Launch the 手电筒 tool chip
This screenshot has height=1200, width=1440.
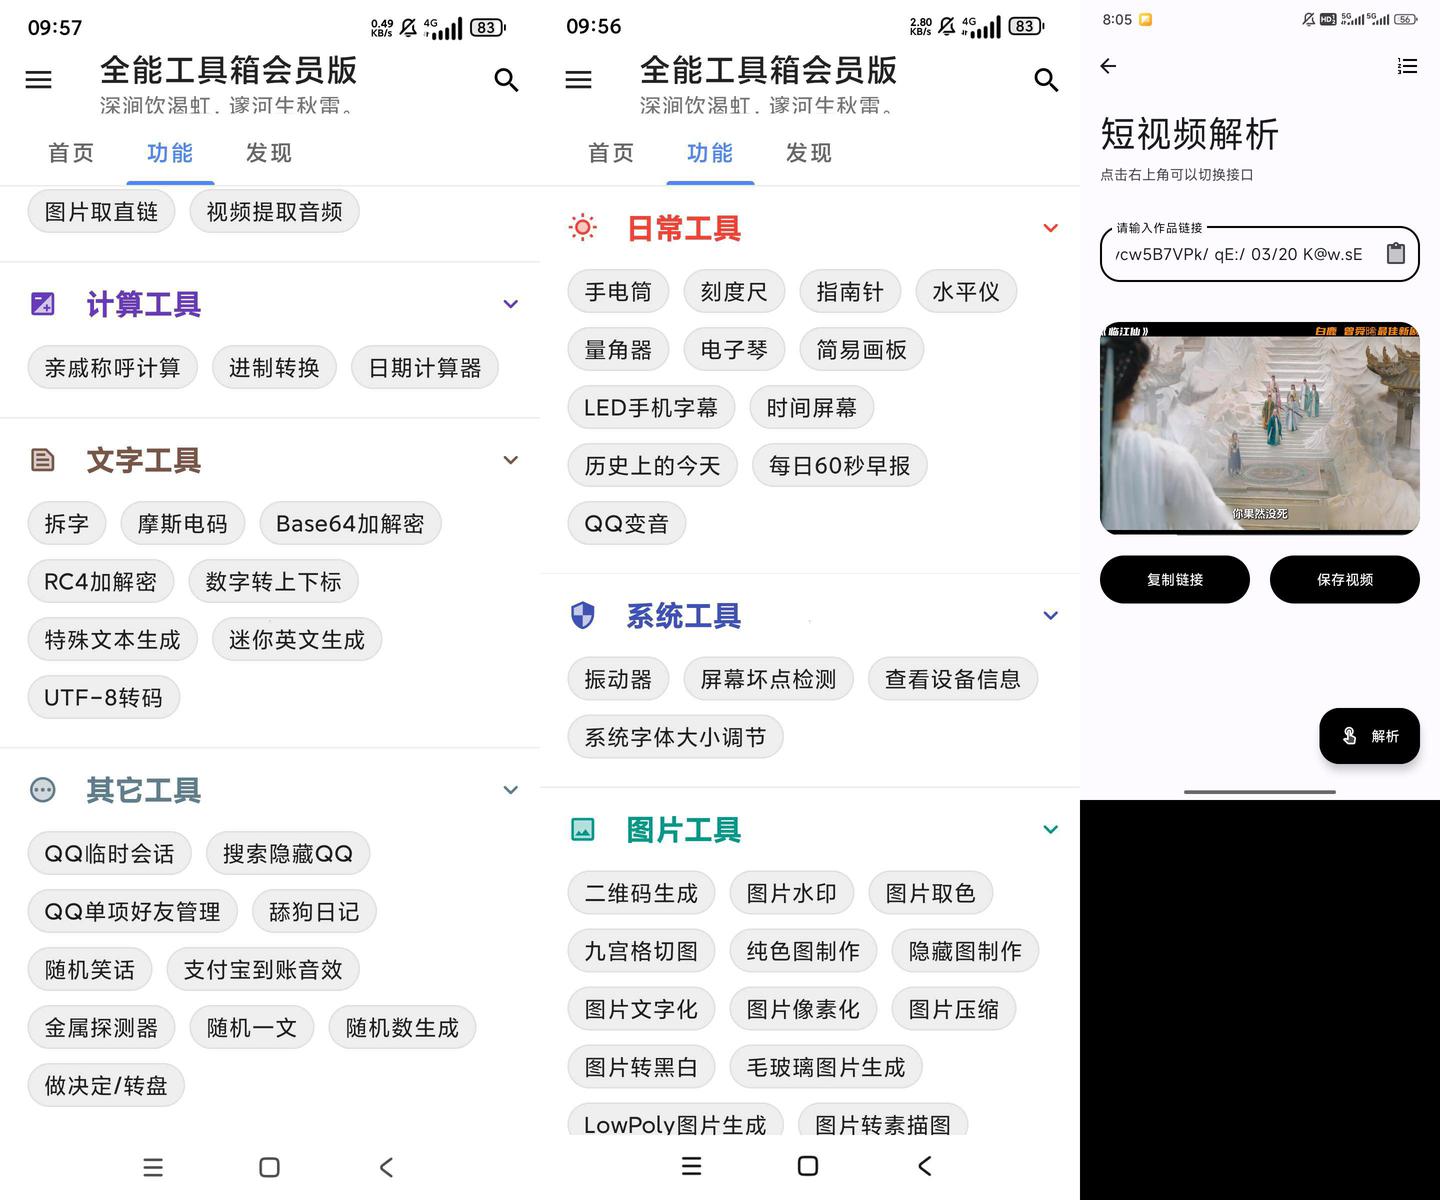pyautogui.click(x=618, y=292)
